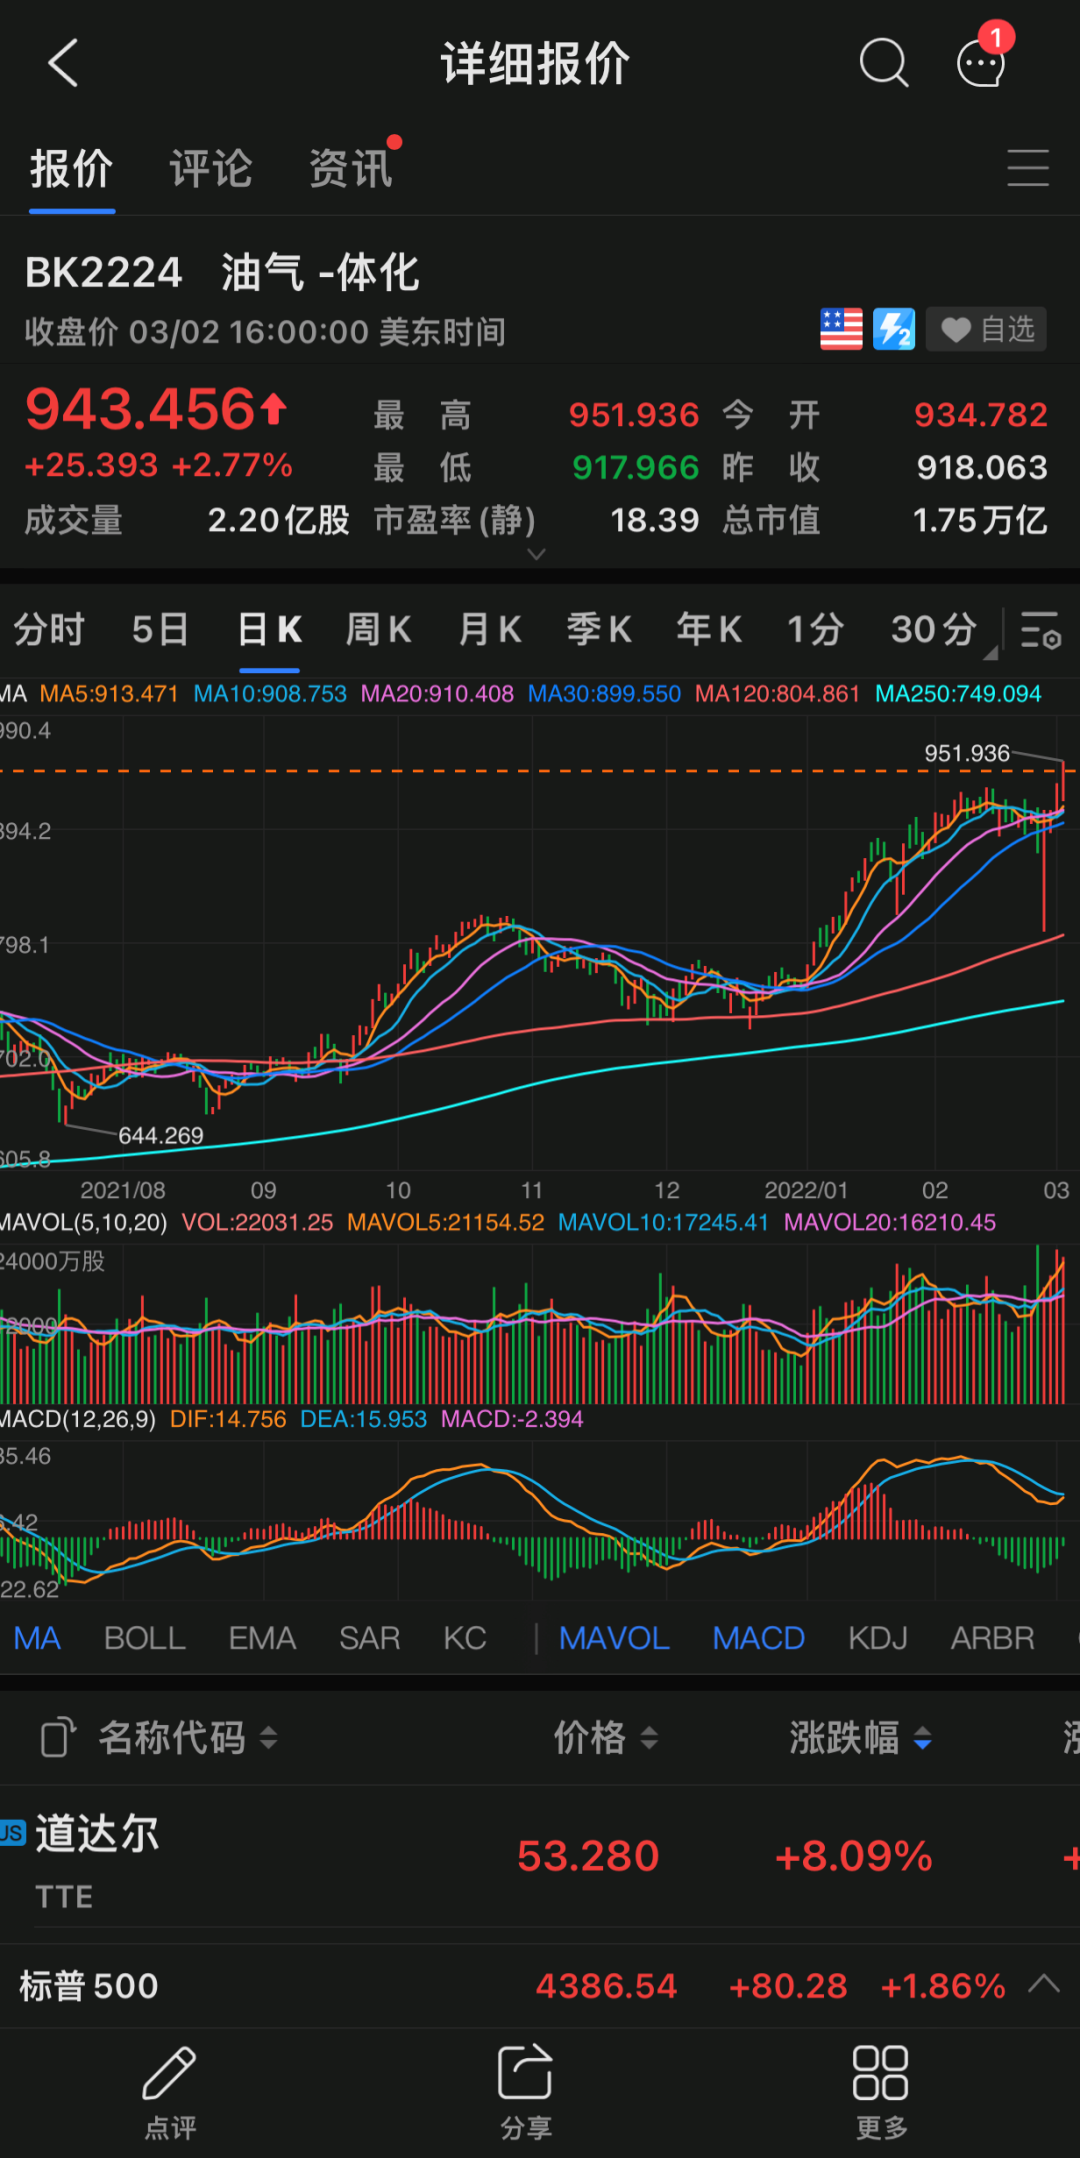Screen dimensions: 1080x2158
Task: Toggle the KDJ sub indicator
Action: pyautogui.click(x=878, y=1638)
